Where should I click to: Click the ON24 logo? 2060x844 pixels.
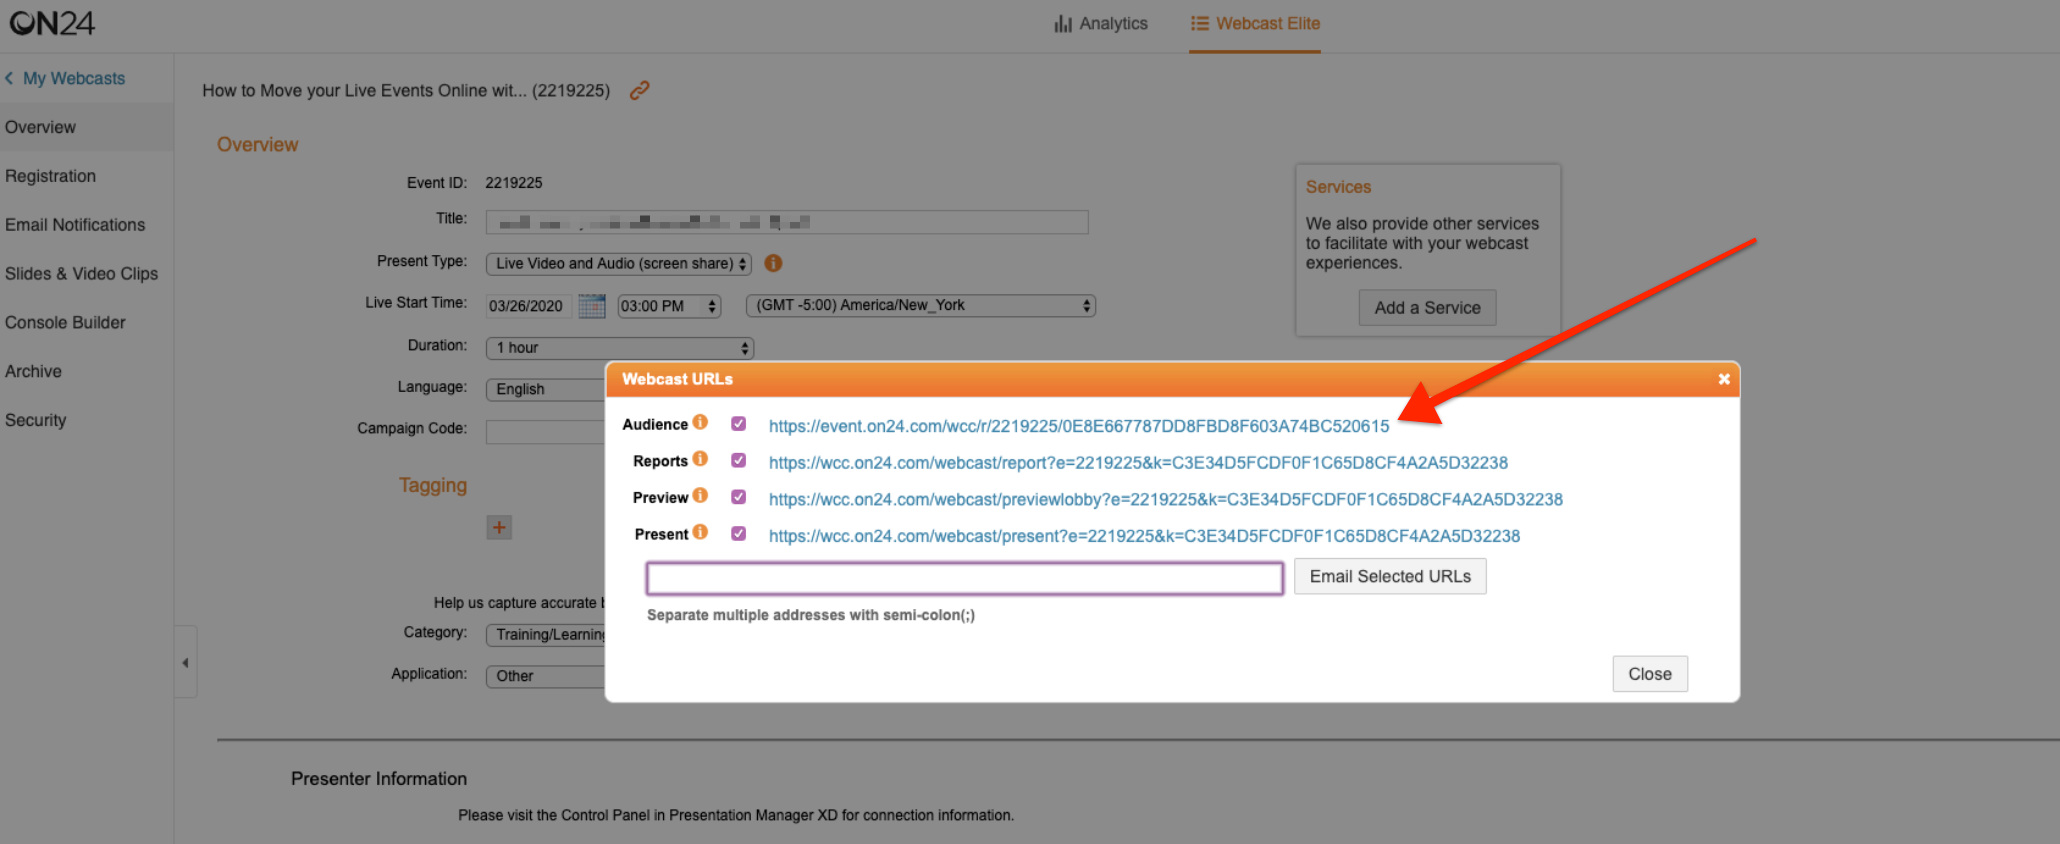[52, 22]
